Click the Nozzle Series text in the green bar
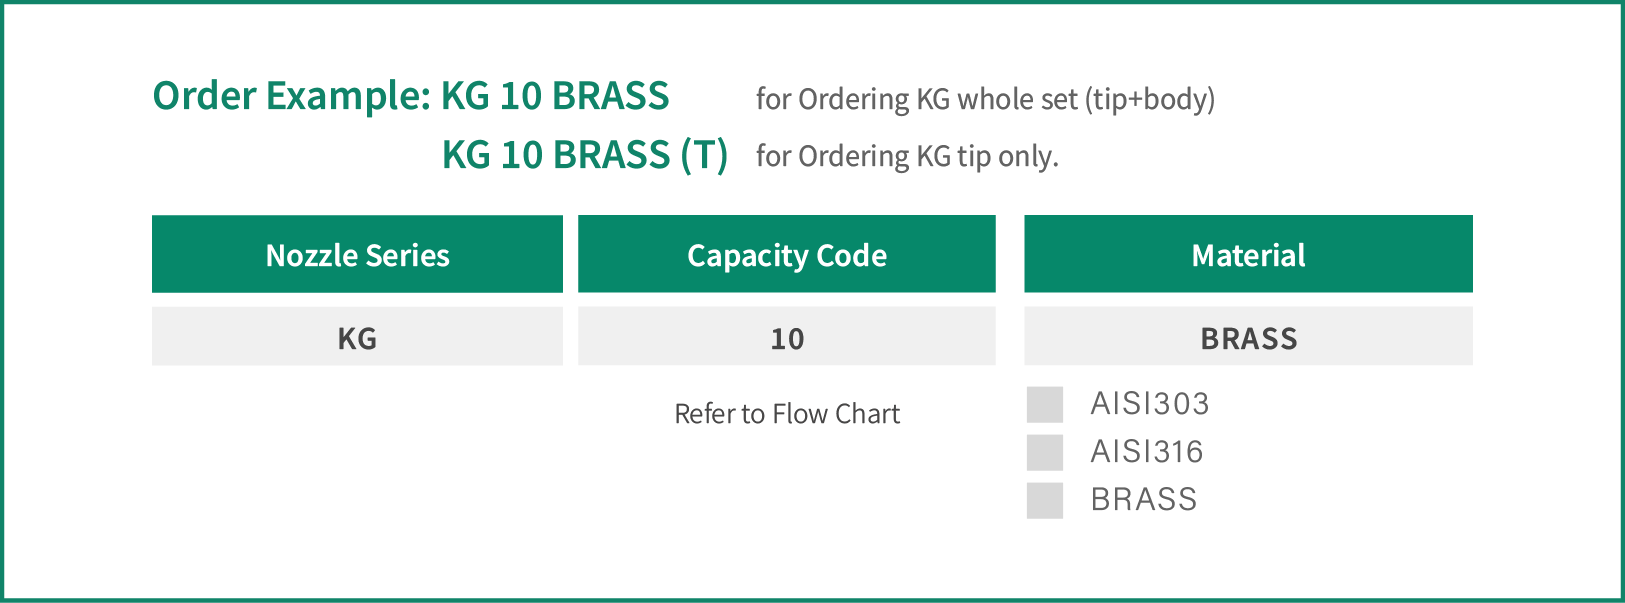 357,255
